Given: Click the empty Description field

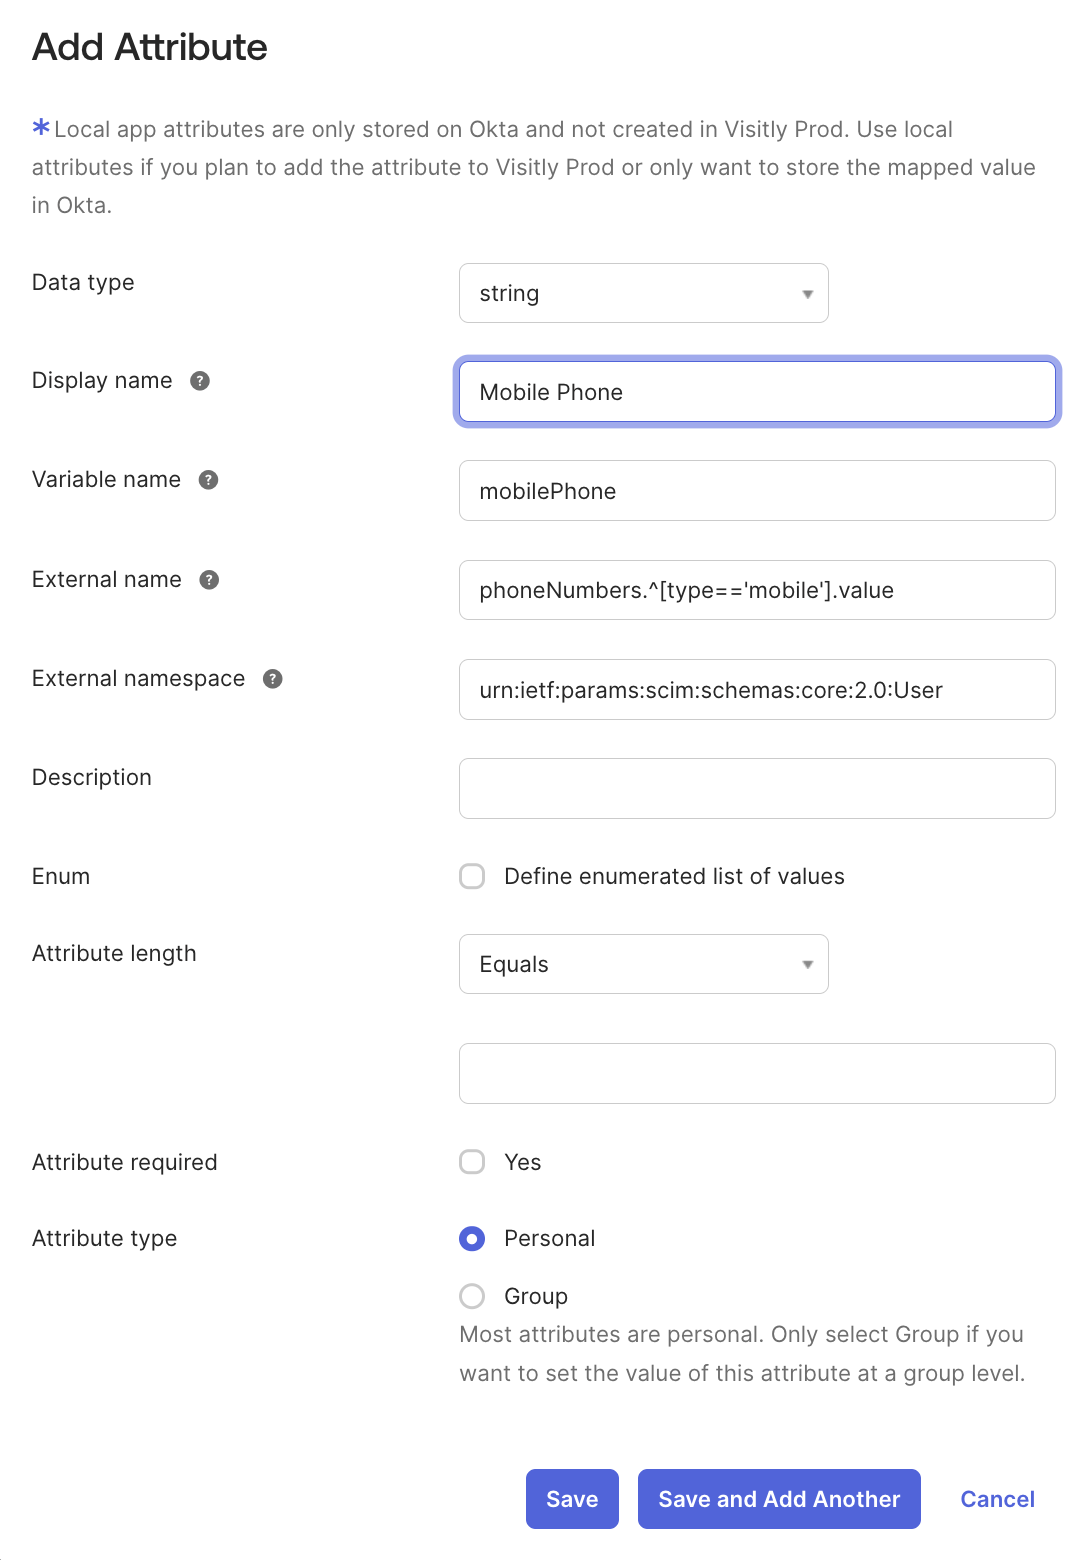Looking at the screenshot, I should tap(757, 789).
